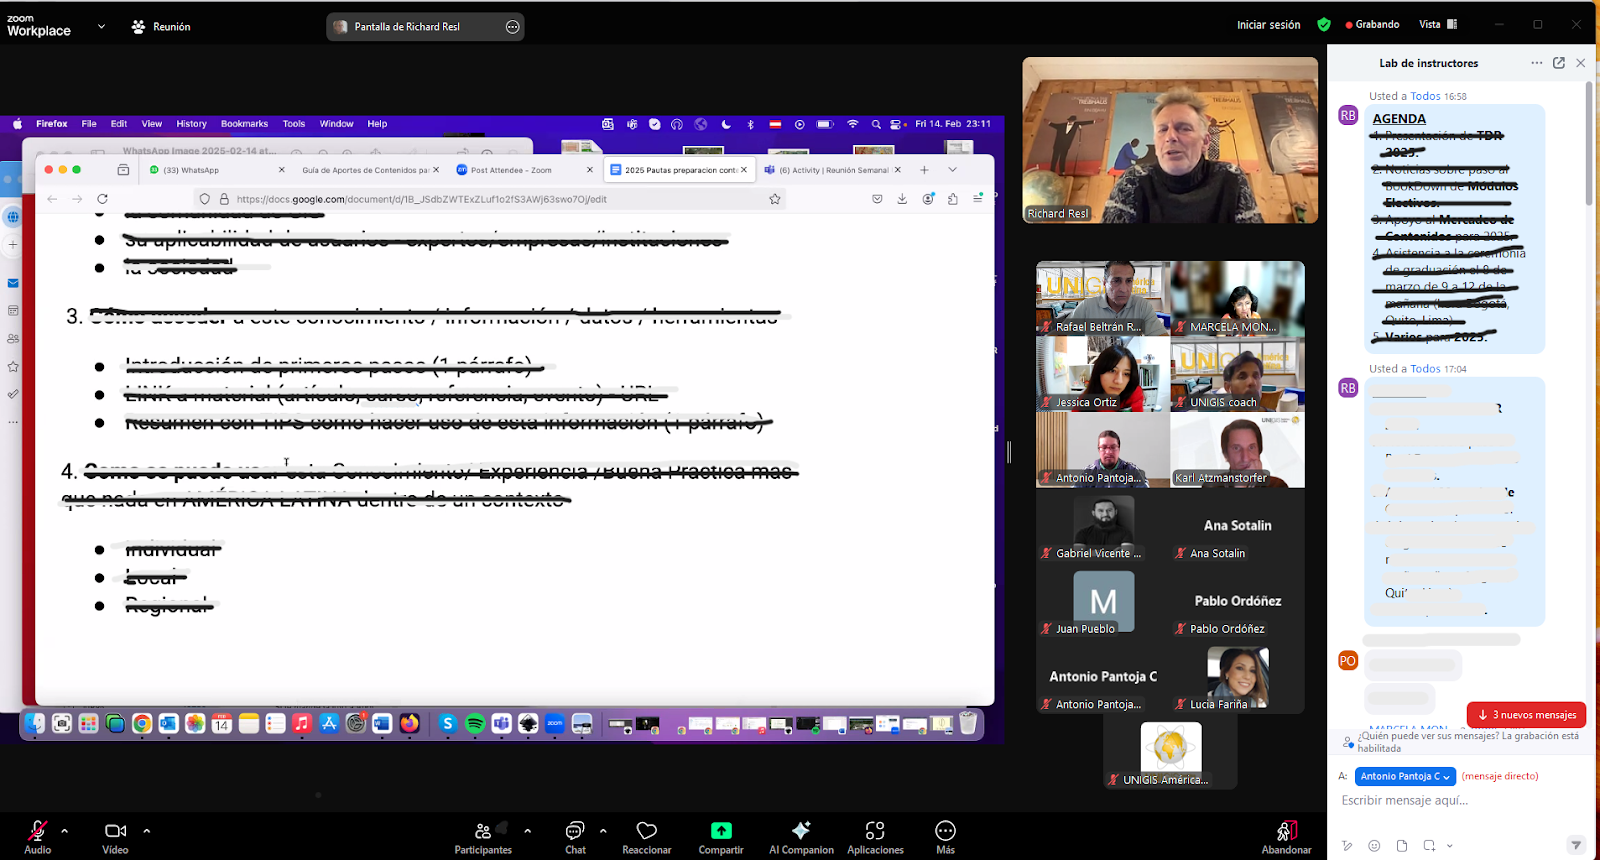Open a new Firefox tab plus button

[924, 170]
